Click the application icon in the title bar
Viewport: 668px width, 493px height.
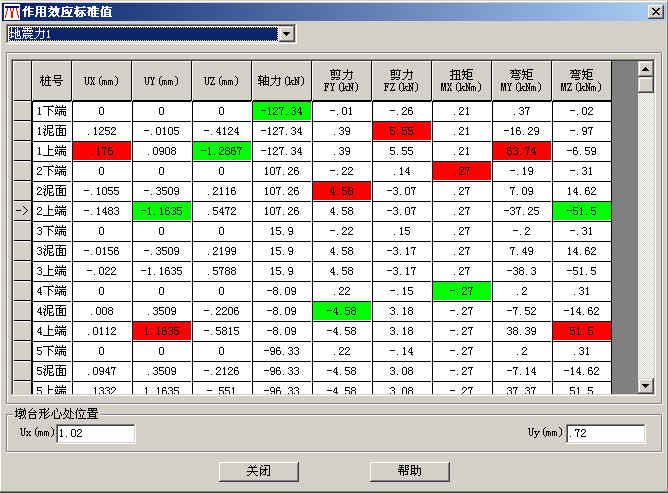point(11,11)
